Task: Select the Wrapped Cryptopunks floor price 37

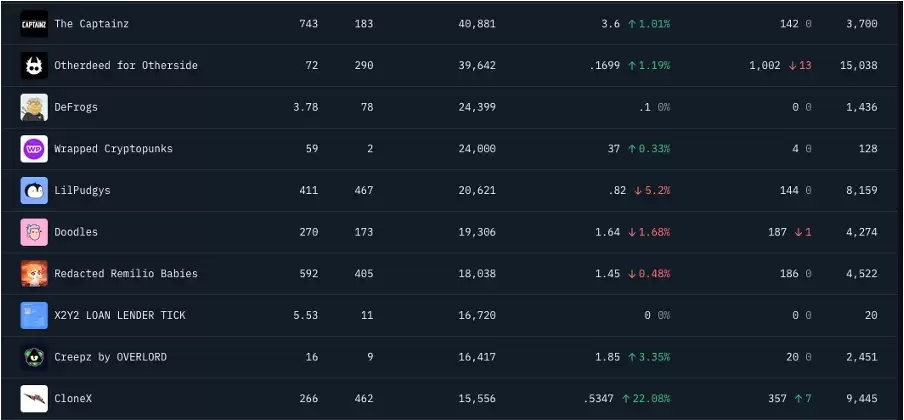Action: [x=613, y=149]
